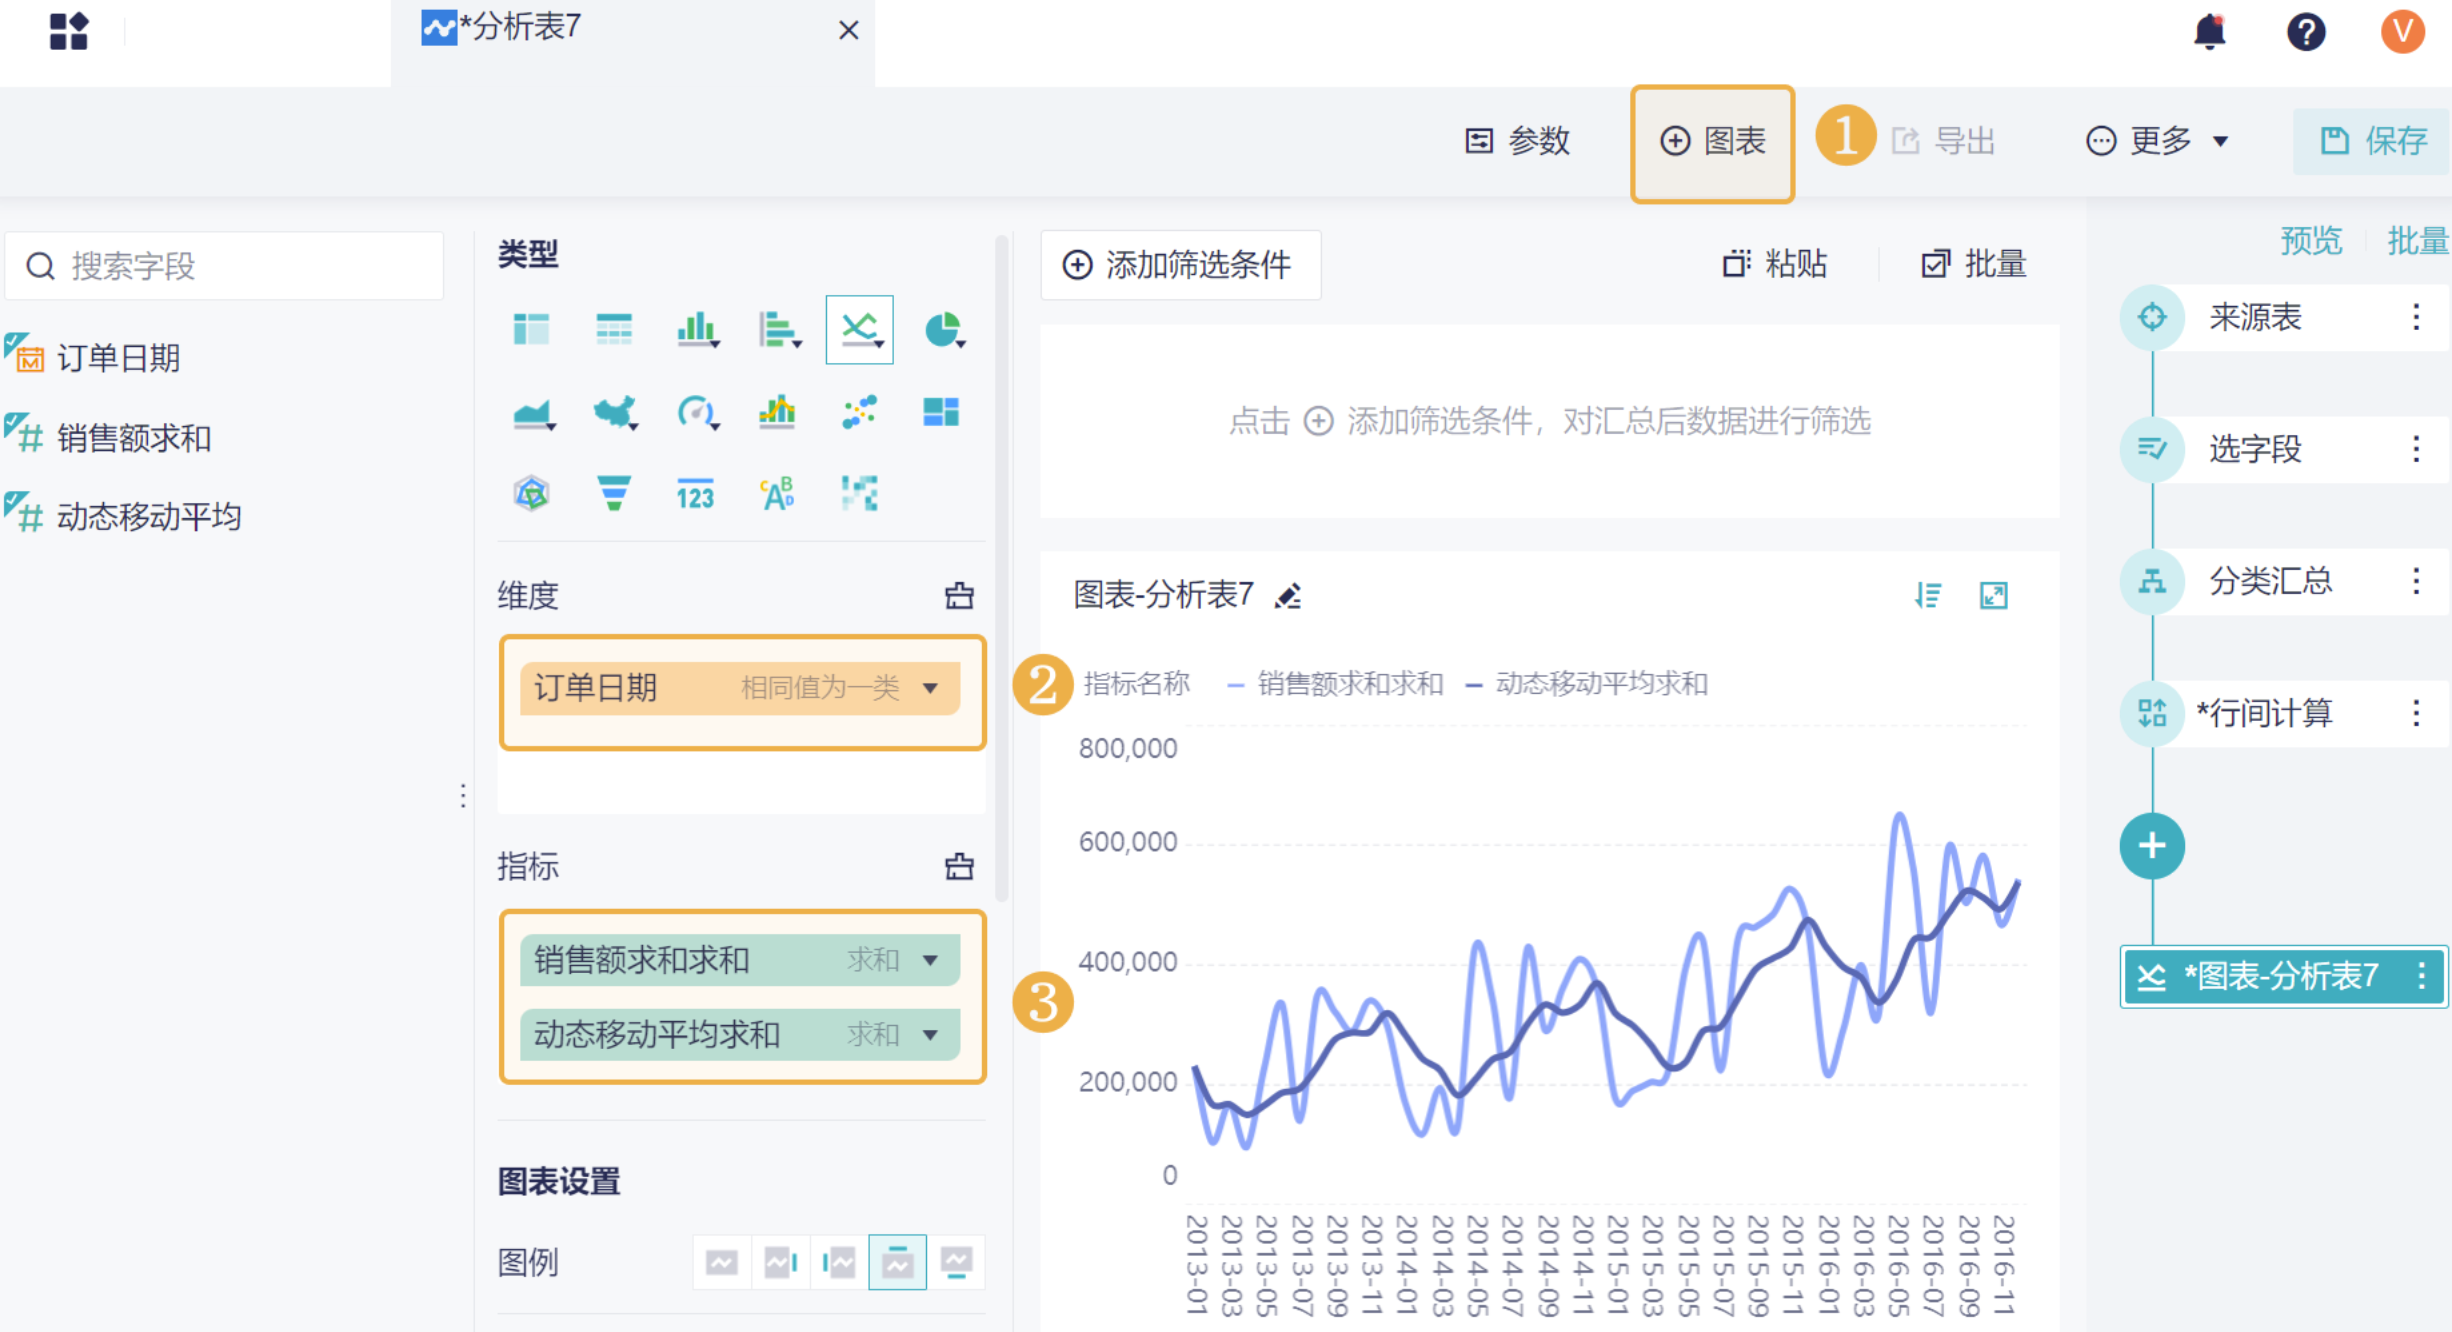Choose the horizontal bar chart type
This screenshot has height=1332, width=2452.
(778, 329)
